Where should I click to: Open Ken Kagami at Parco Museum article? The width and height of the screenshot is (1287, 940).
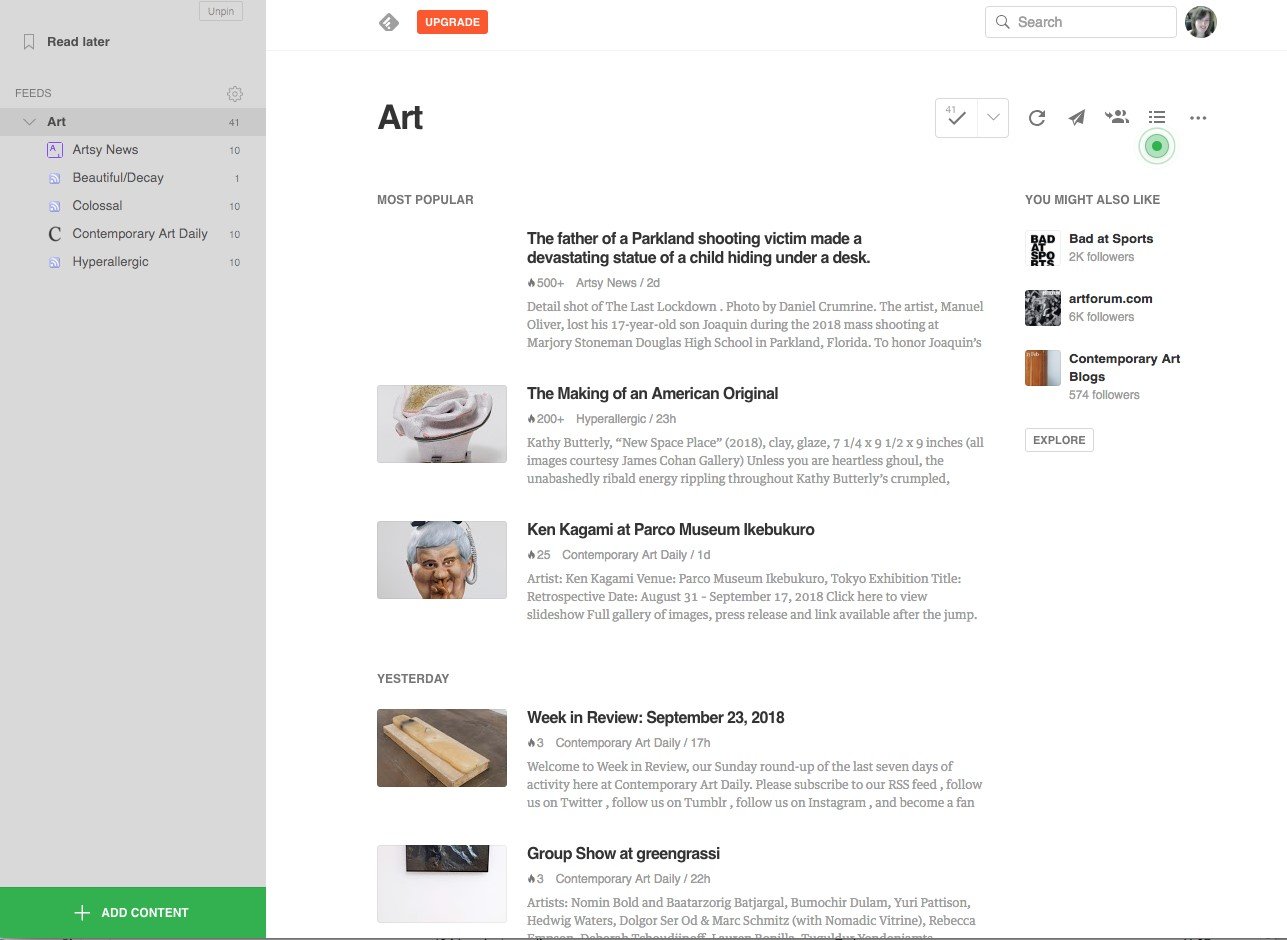670,530
